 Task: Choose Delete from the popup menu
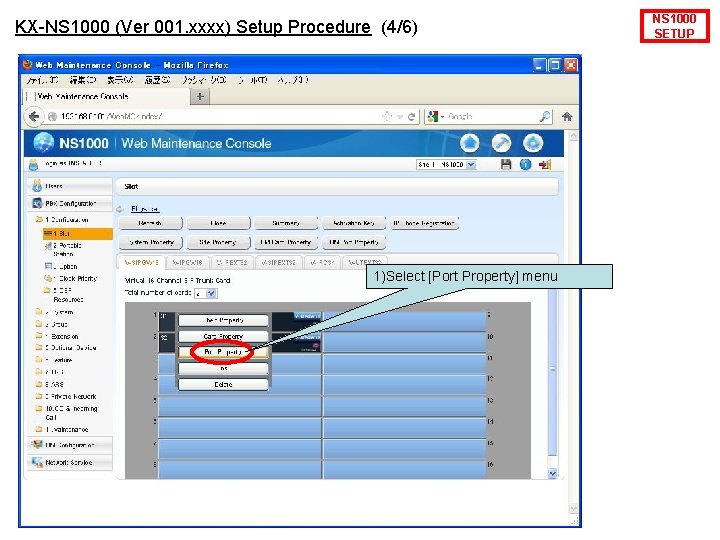coord(223,384)
